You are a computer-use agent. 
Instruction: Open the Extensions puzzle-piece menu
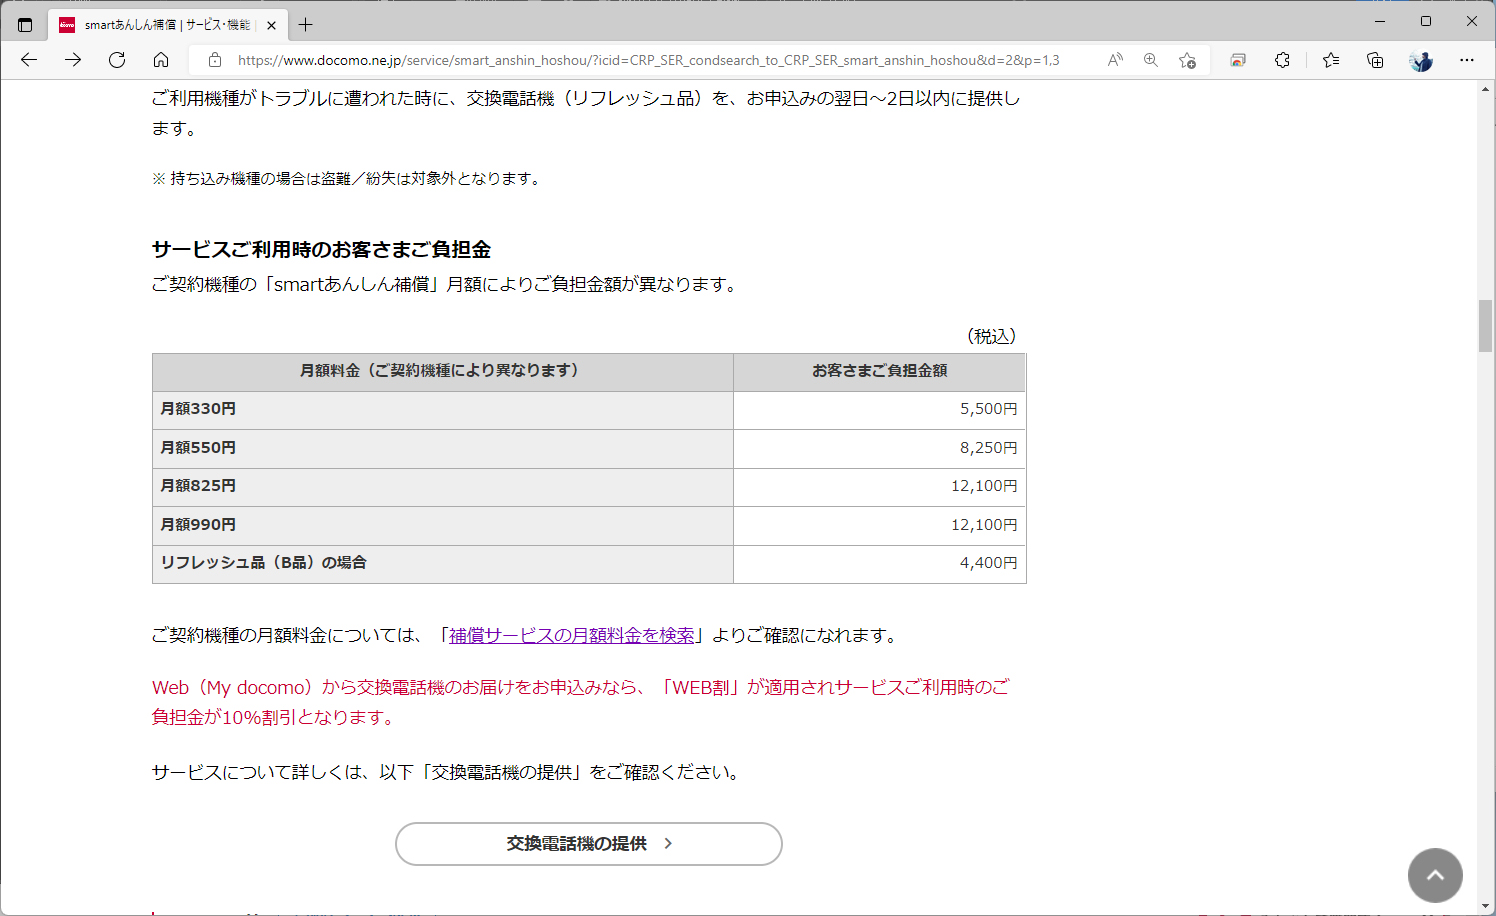1282,60
